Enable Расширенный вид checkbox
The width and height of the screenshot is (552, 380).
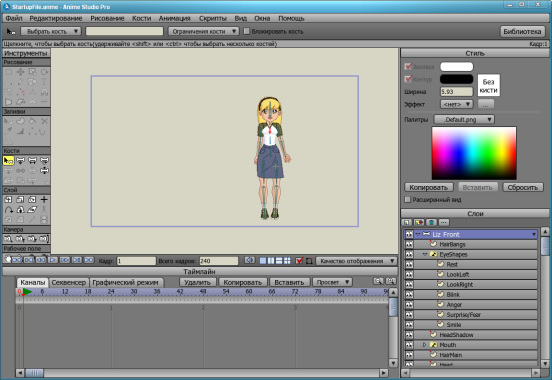tap(408, 200)
